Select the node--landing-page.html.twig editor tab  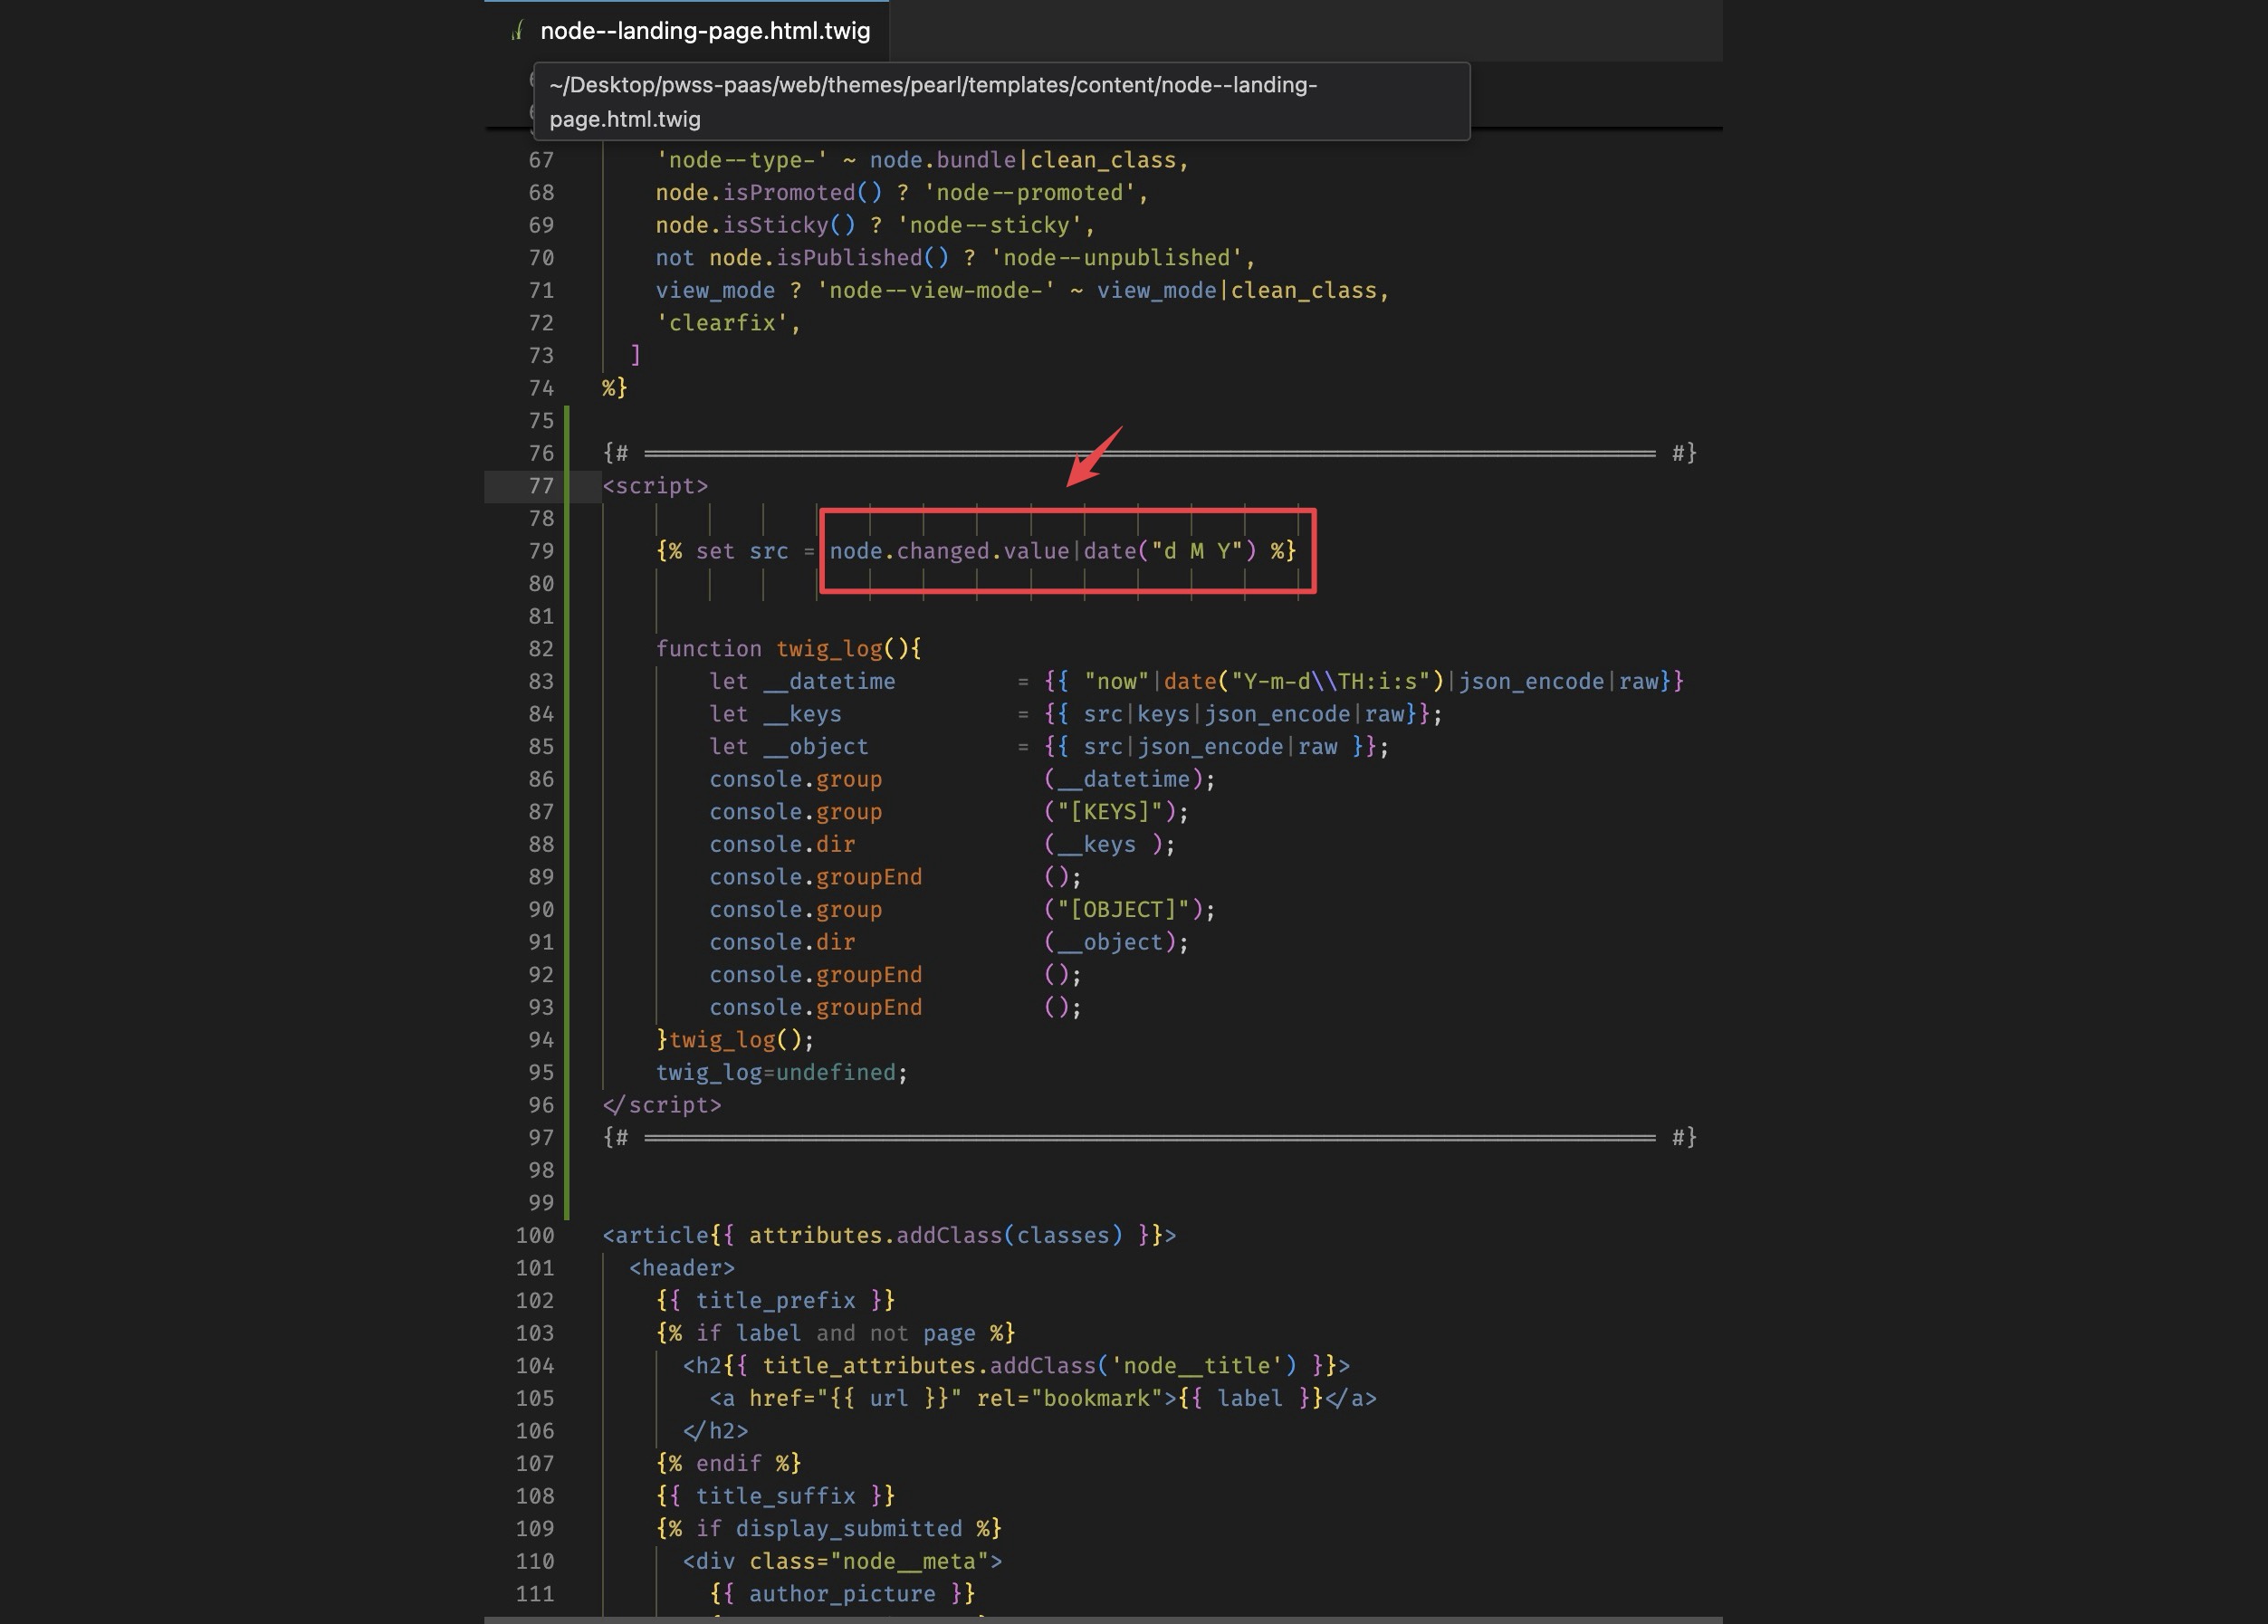(687, 31)
